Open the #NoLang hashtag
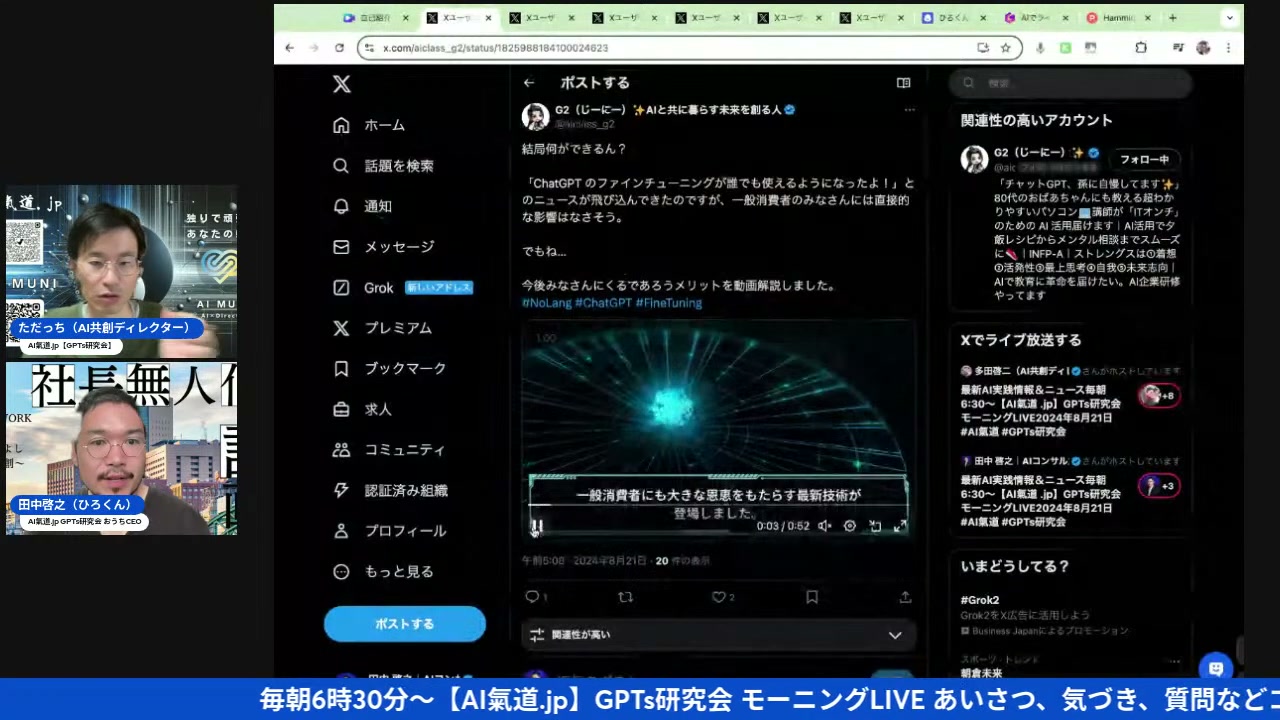The height and width of the screenshot is (720, 1280). pos(546,303)
